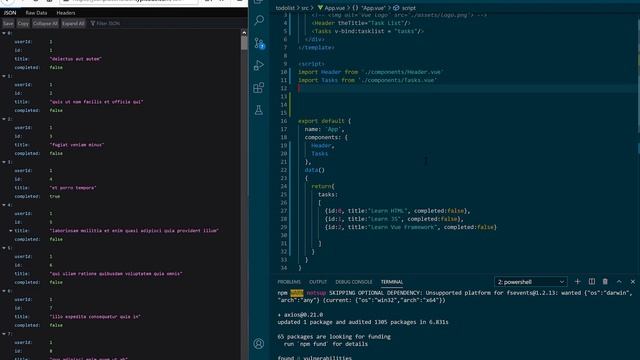This screenshot has height=360, width=640.
Task: Click the title "quis ut nam facilis et officia qui"
Action: 96,102
